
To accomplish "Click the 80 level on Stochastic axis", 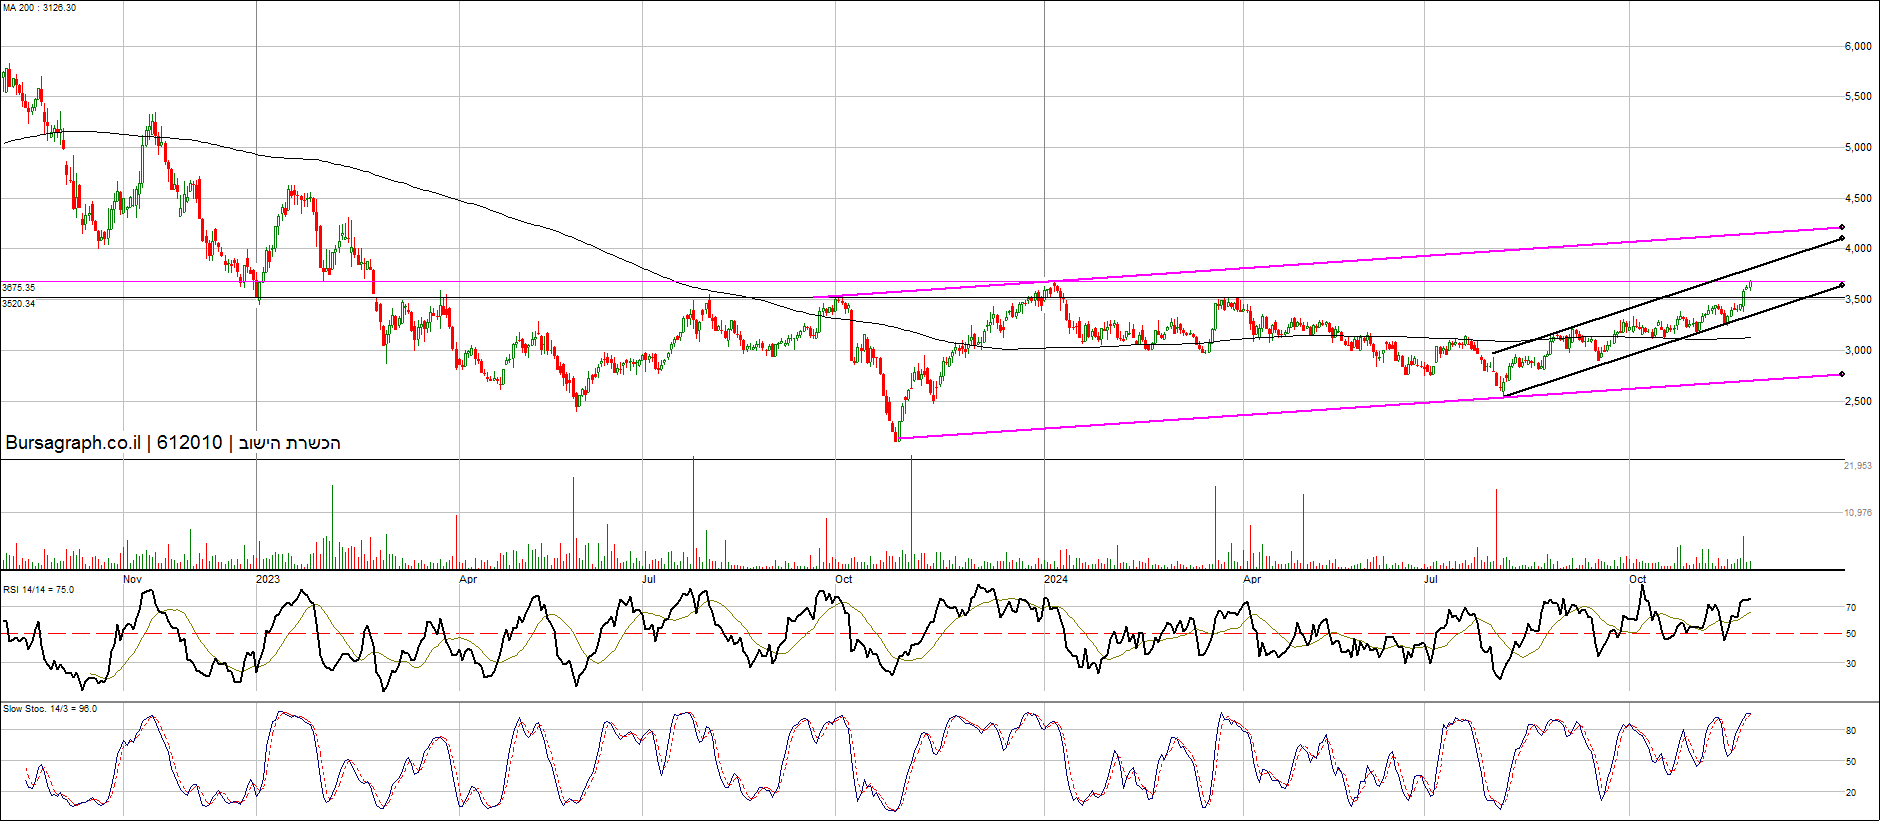I will tap(1851, 732).
